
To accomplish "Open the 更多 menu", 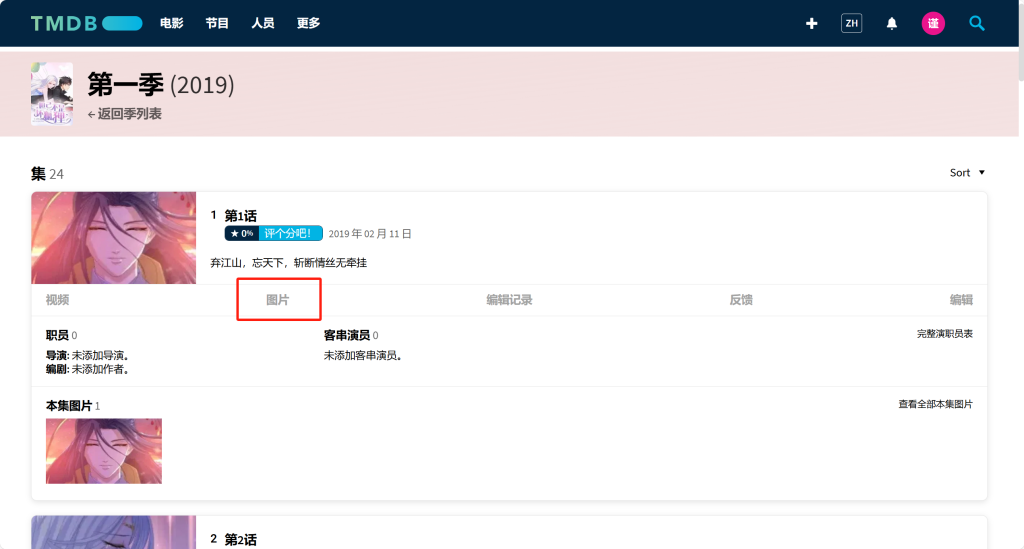I will [x=308, y=23].
